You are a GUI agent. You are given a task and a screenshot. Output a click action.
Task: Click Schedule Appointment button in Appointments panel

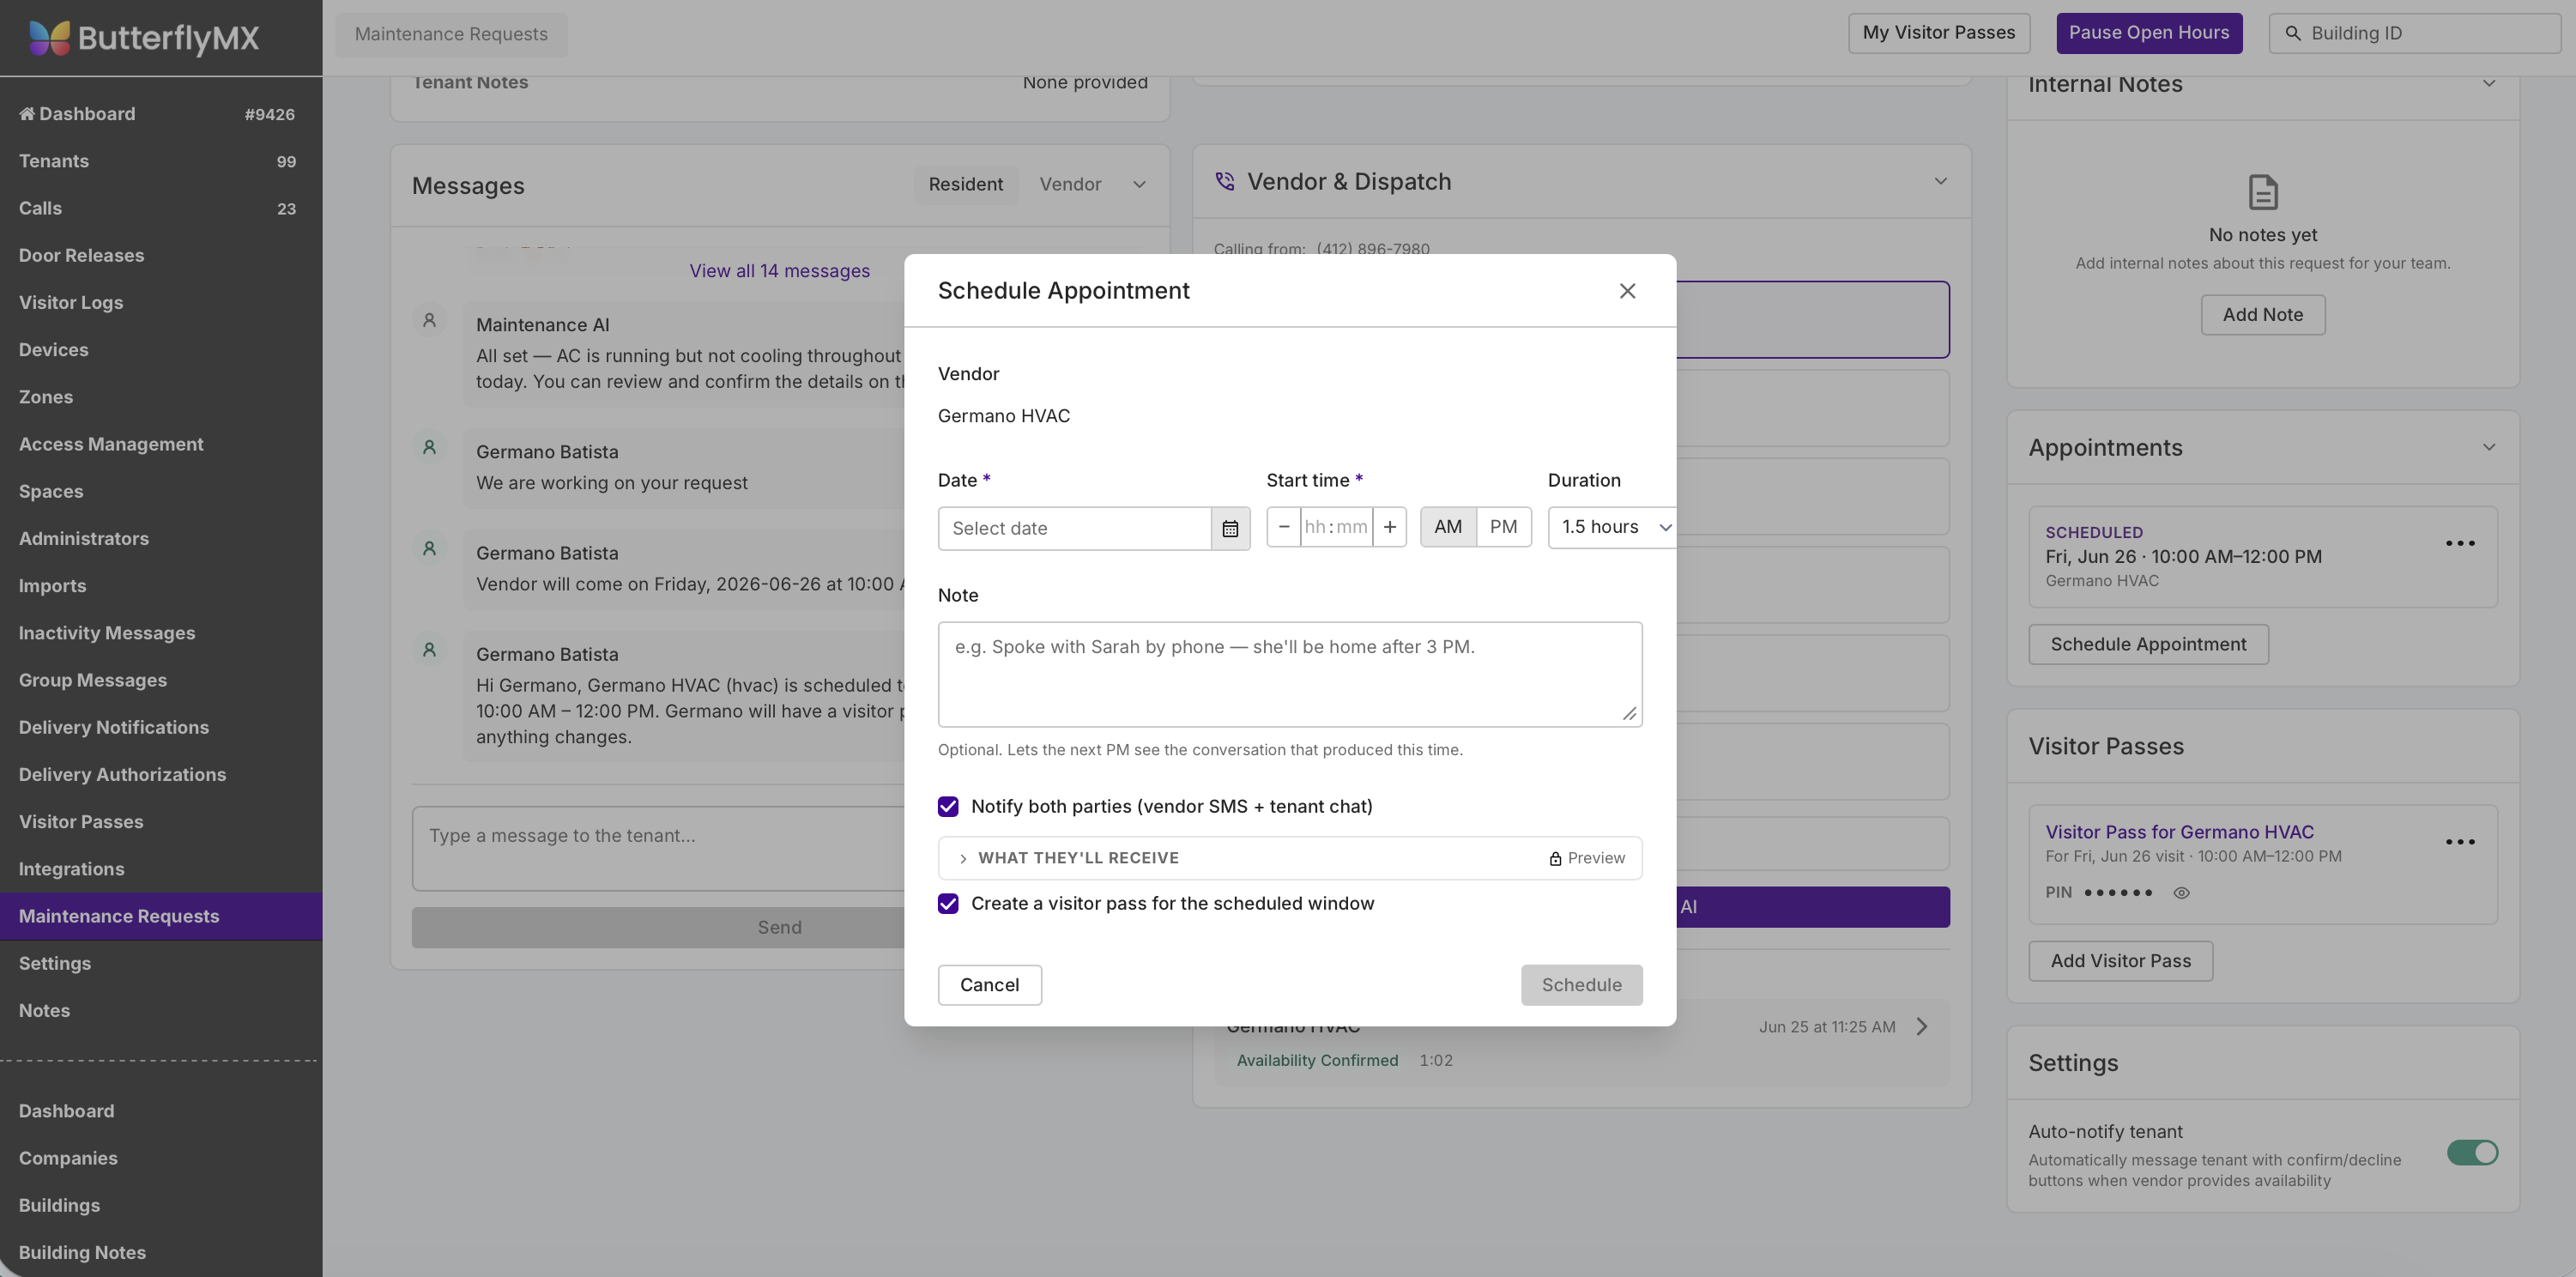point(2148,644)
